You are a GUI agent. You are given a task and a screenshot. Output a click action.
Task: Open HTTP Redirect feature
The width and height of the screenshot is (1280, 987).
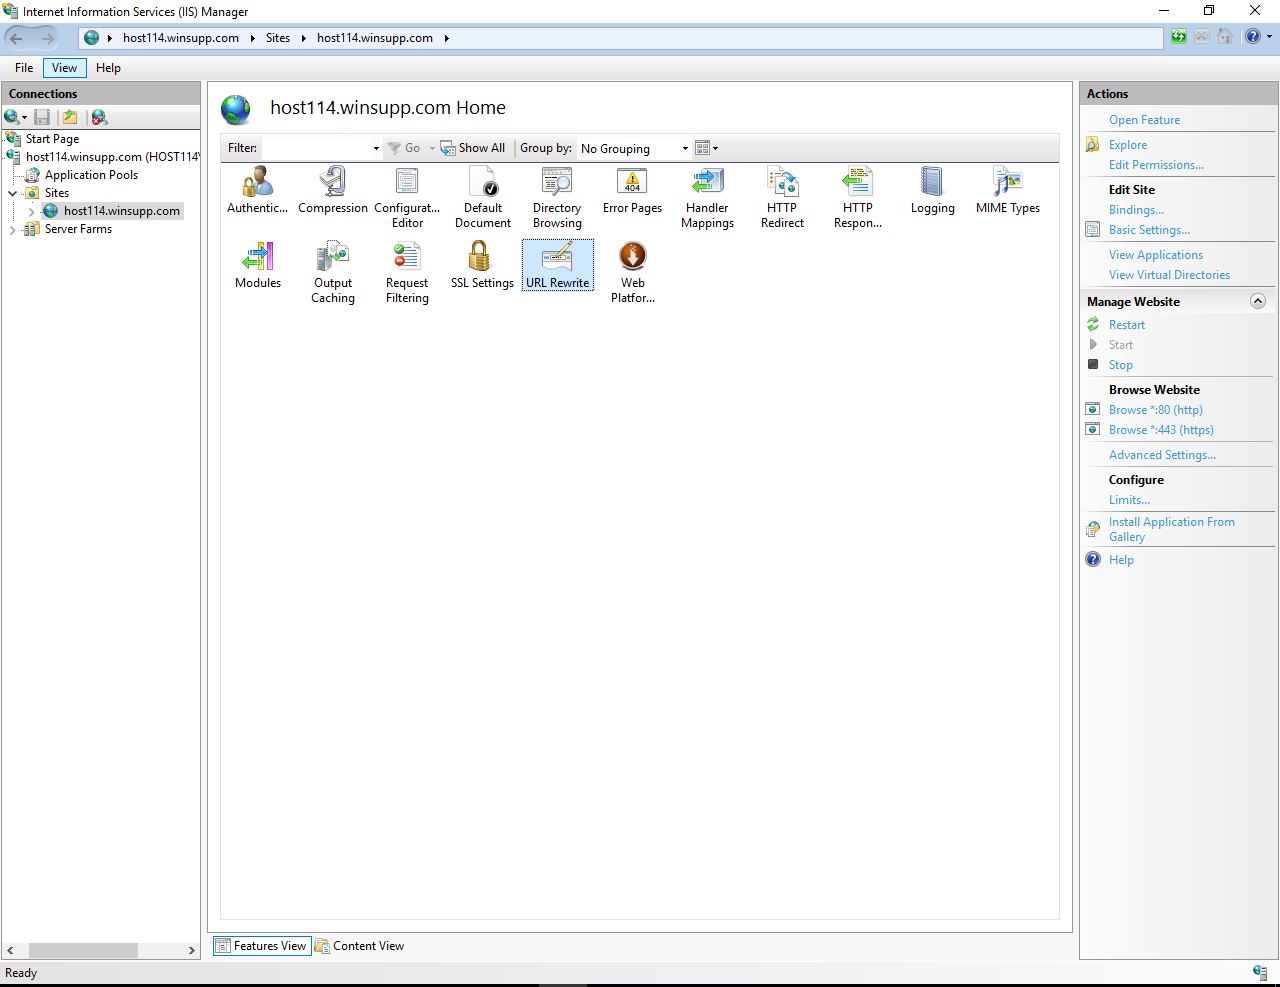(782, 197)
